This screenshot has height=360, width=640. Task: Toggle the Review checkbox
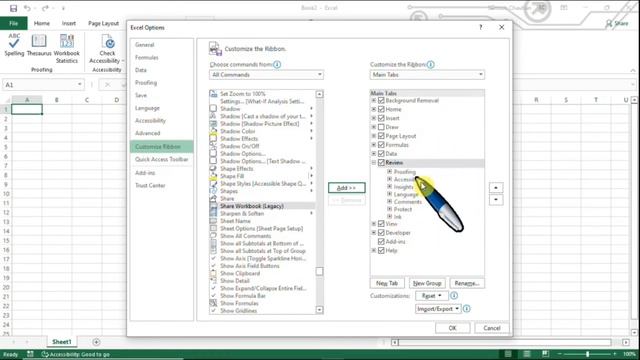(381, 163)
